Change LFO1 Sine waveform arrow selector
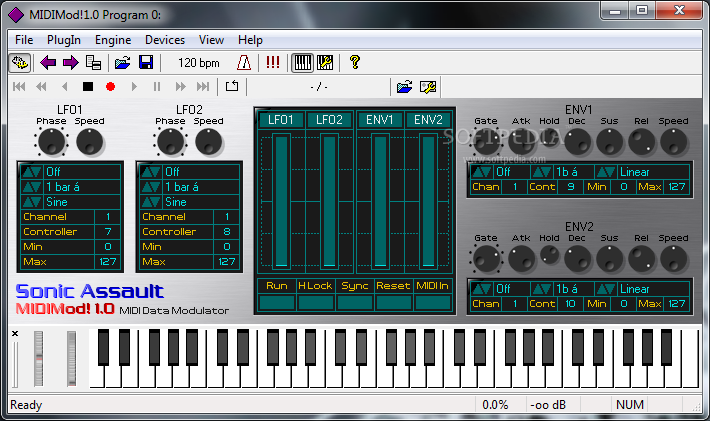Image resolution: width=710 pixels, height=421 pixels. point(32,202)
